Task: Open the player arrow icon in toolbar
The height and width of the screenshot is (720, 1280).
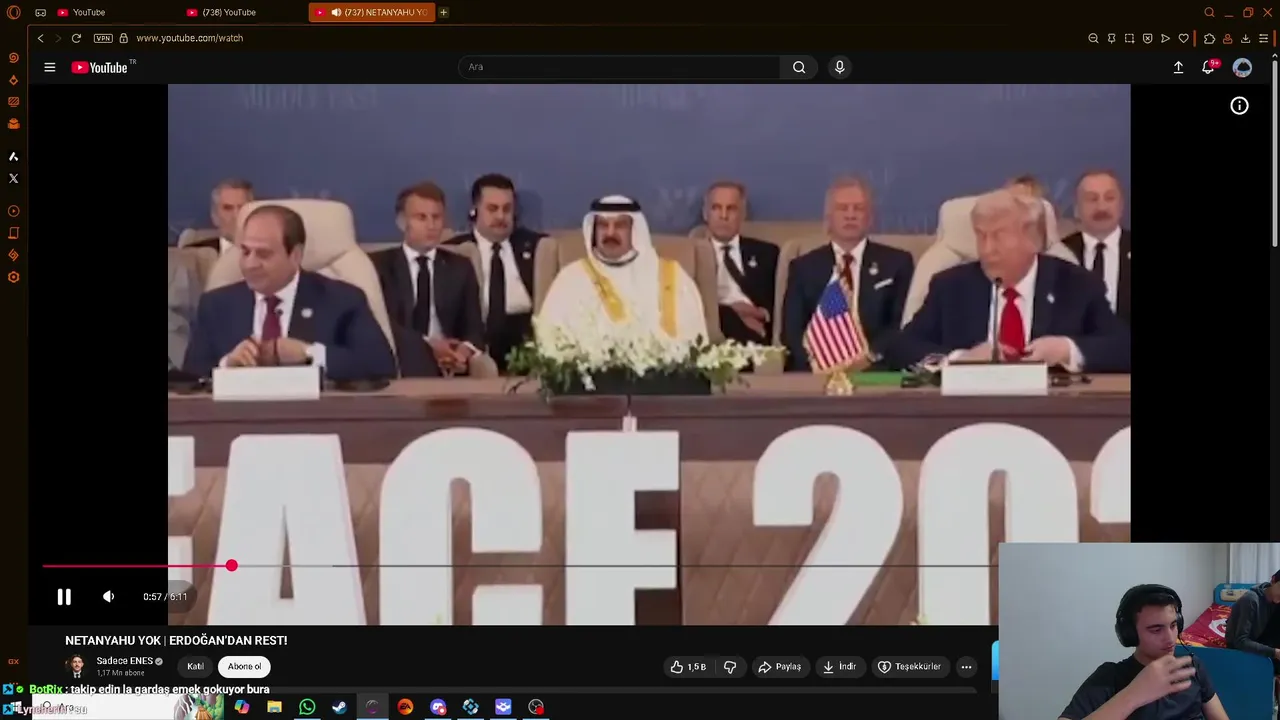Action: click(x=1165, y=38)
